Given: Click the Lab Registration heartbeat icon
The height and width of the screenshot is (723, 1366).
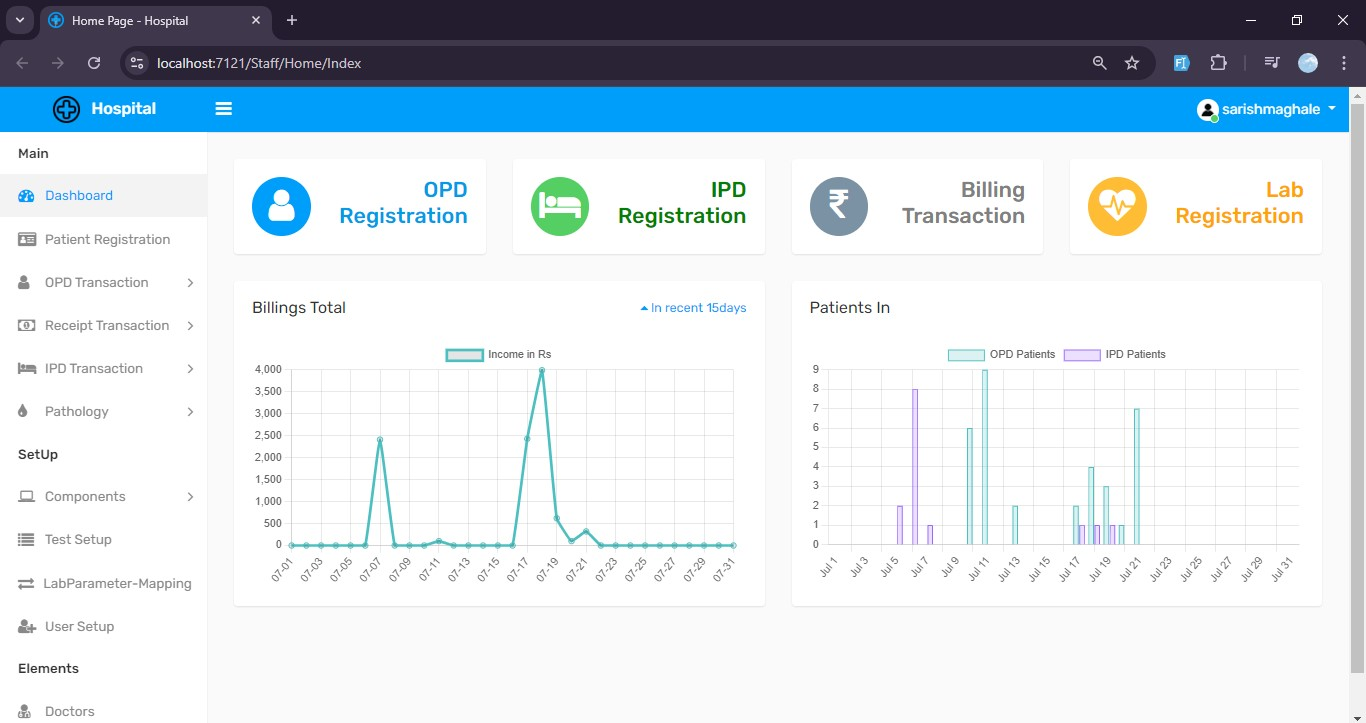Looking at the screenshot, I should pyautogui.click(x=1117, y=206).
